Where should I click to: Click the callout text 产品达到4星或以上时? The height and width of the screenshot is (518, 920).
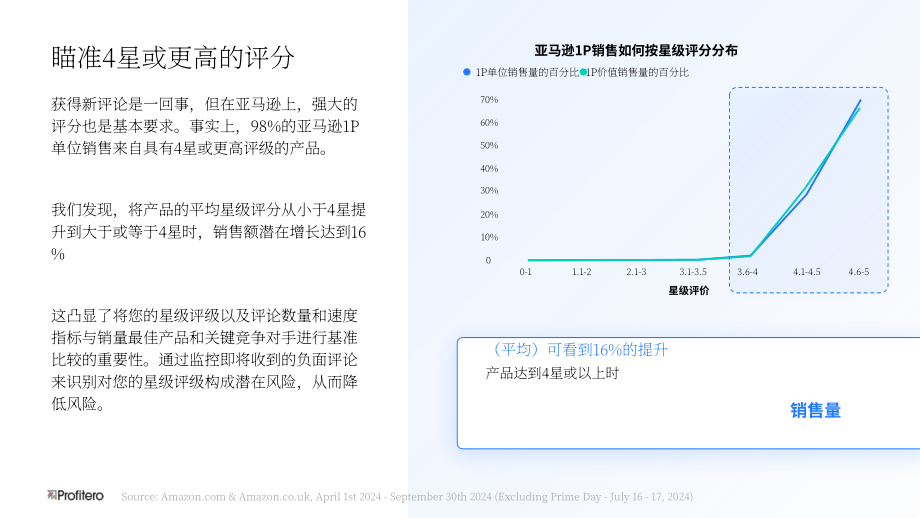coord(552,374)
